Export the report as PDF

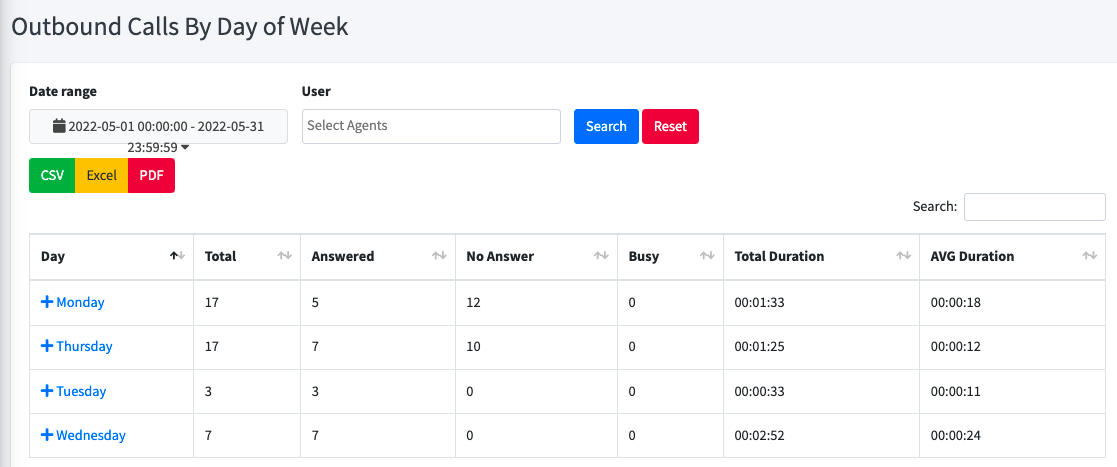click(x=151, y=175)
